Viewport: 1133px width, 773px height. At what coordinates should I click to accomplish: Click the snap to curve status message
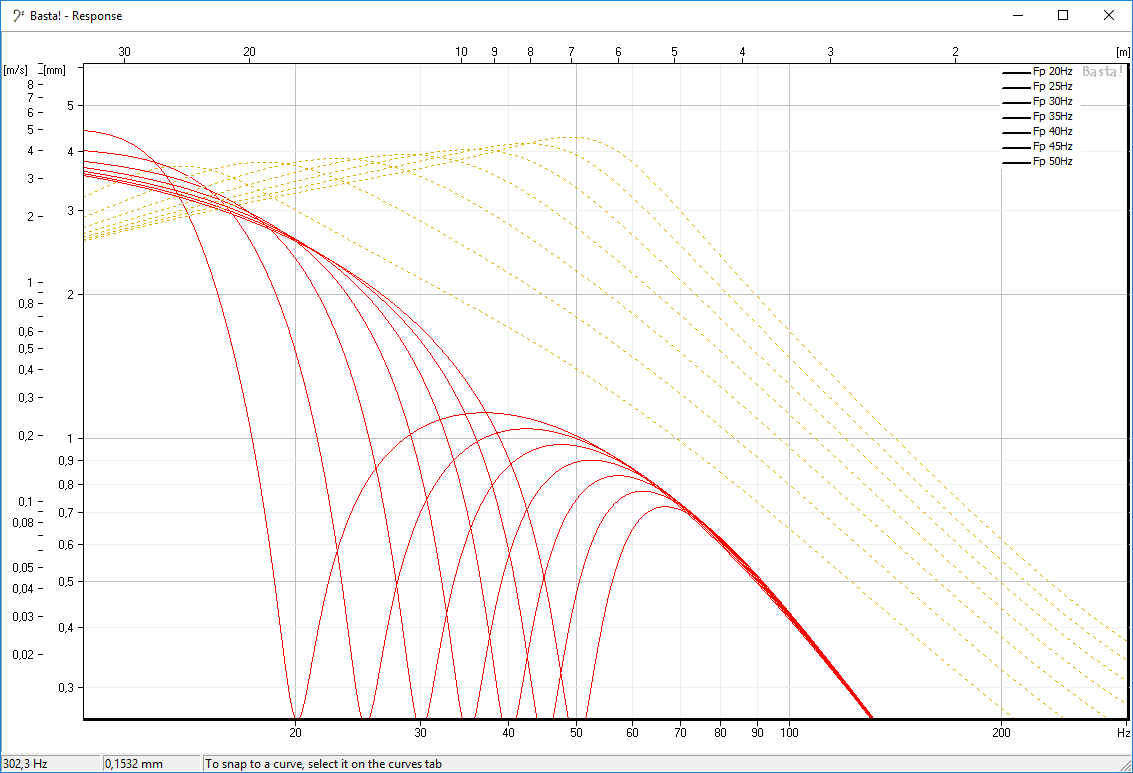[x=323, y=764]
